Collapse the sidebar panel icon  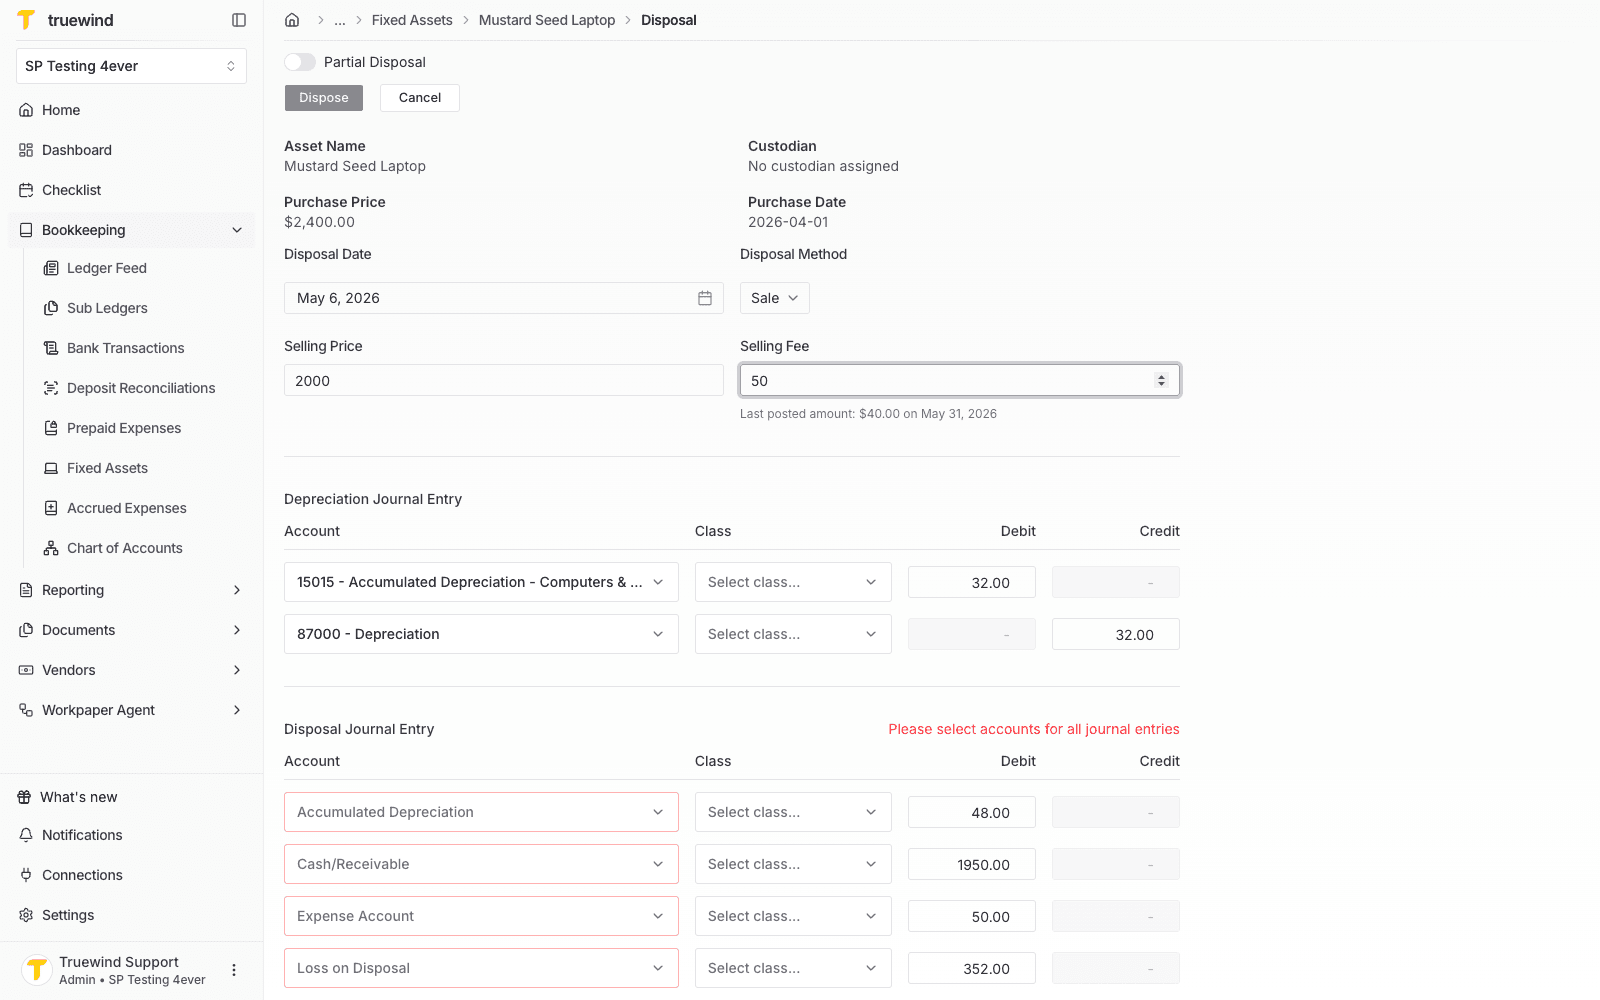click(x=239, y=20)
